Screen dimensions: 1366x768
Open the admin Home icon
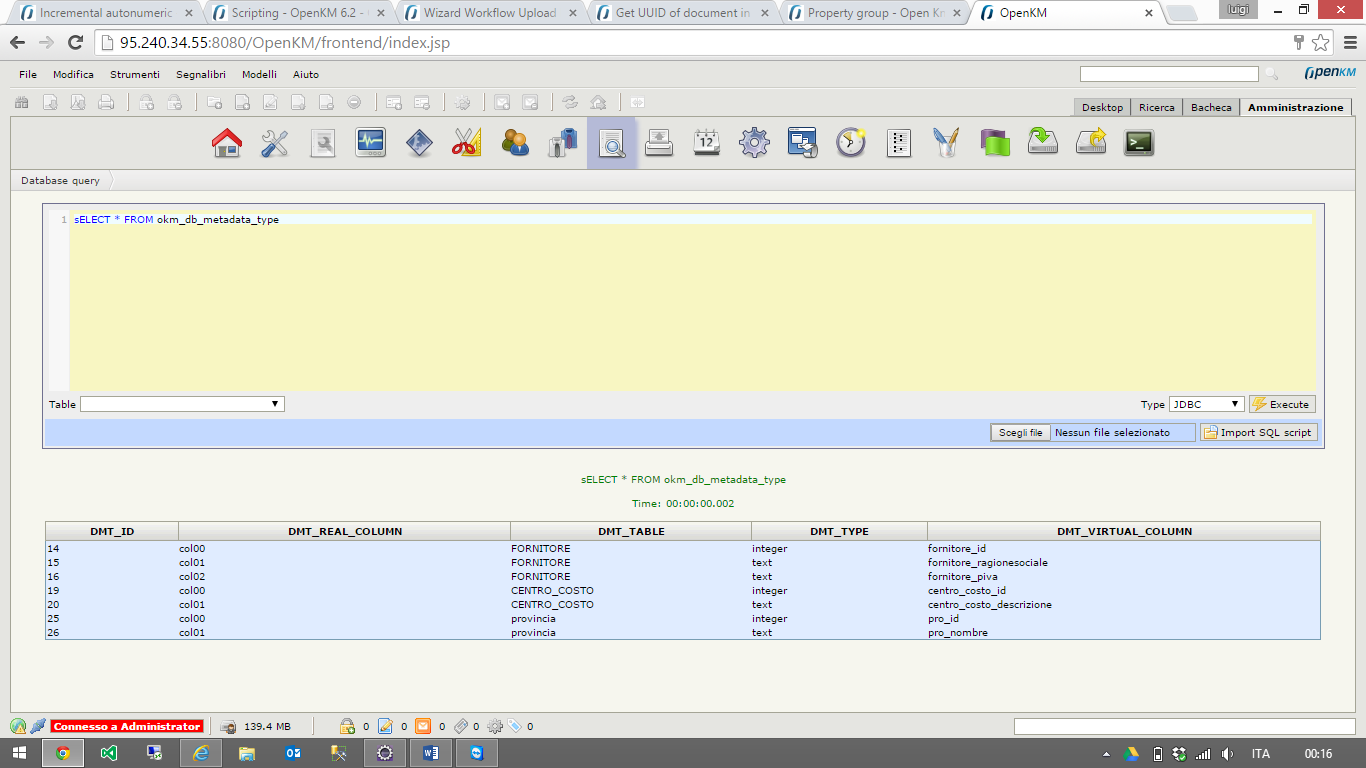[x=227, y=143]
